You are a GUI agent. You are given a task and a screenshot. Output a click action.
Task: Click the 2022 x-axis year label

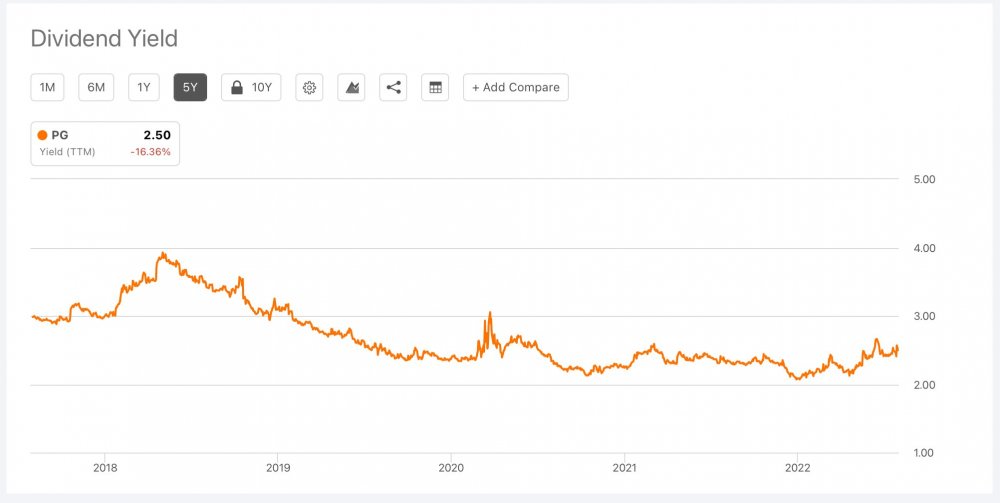tap(797, 467)
